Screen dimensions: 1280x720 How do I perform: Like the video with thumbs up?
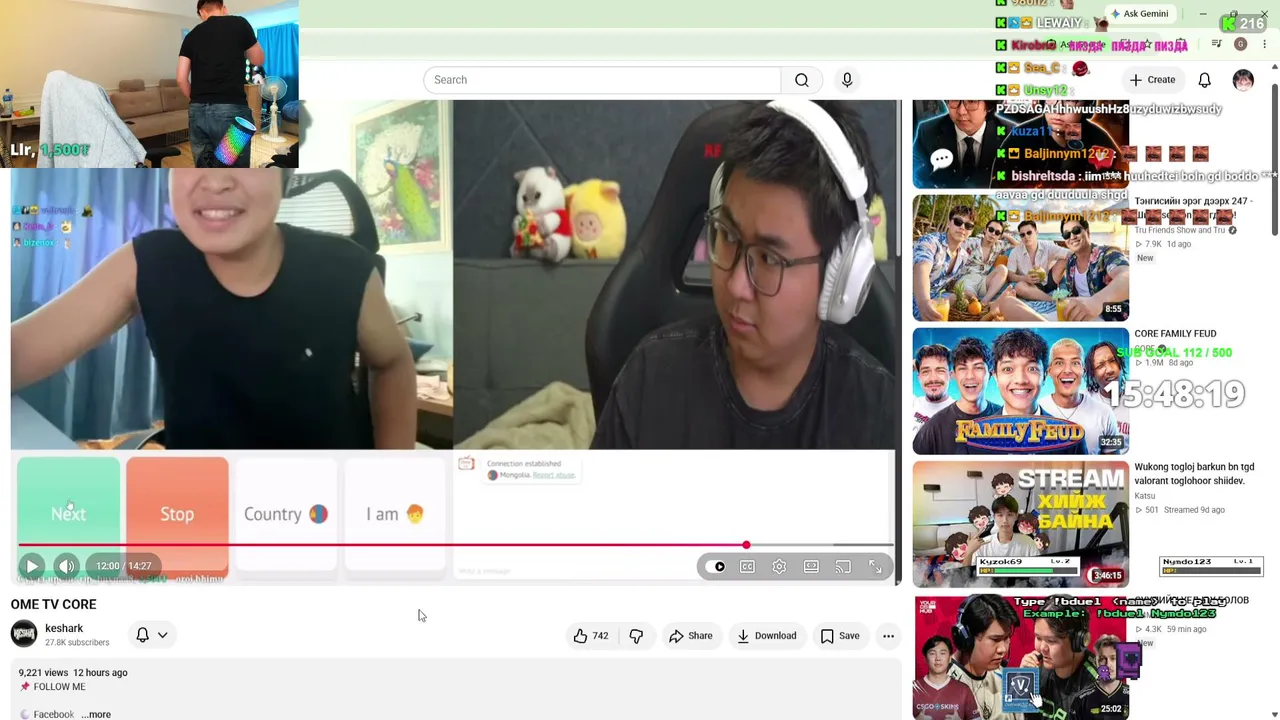pos(590,636)
